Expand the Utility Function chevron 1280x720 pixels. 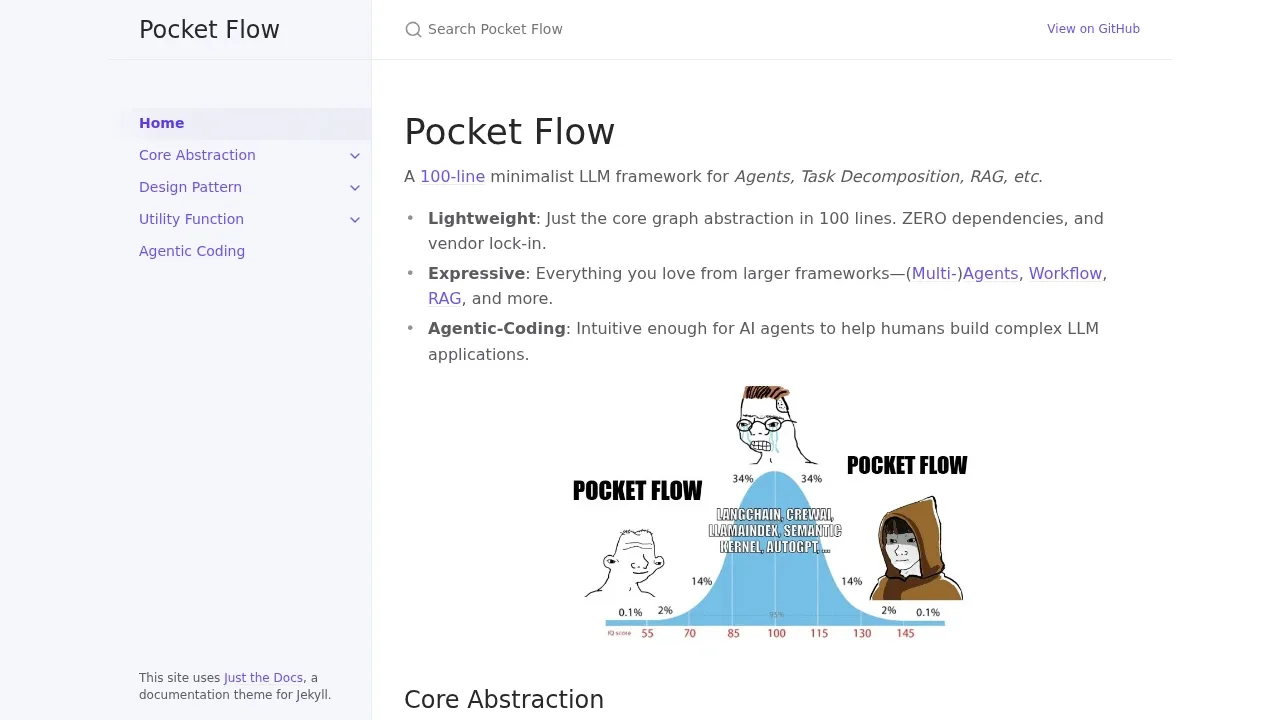[x=355, y=220]
